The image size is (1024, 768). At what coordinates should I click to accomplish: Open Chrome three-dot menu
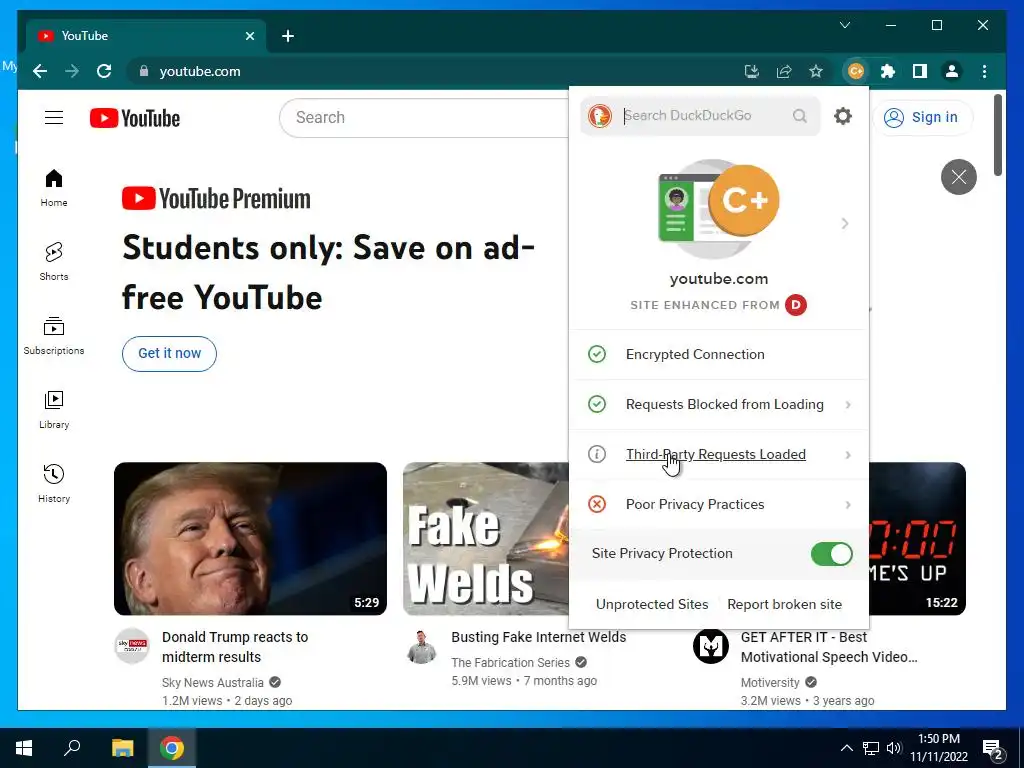pyautogui.click(x=984, y=71)
